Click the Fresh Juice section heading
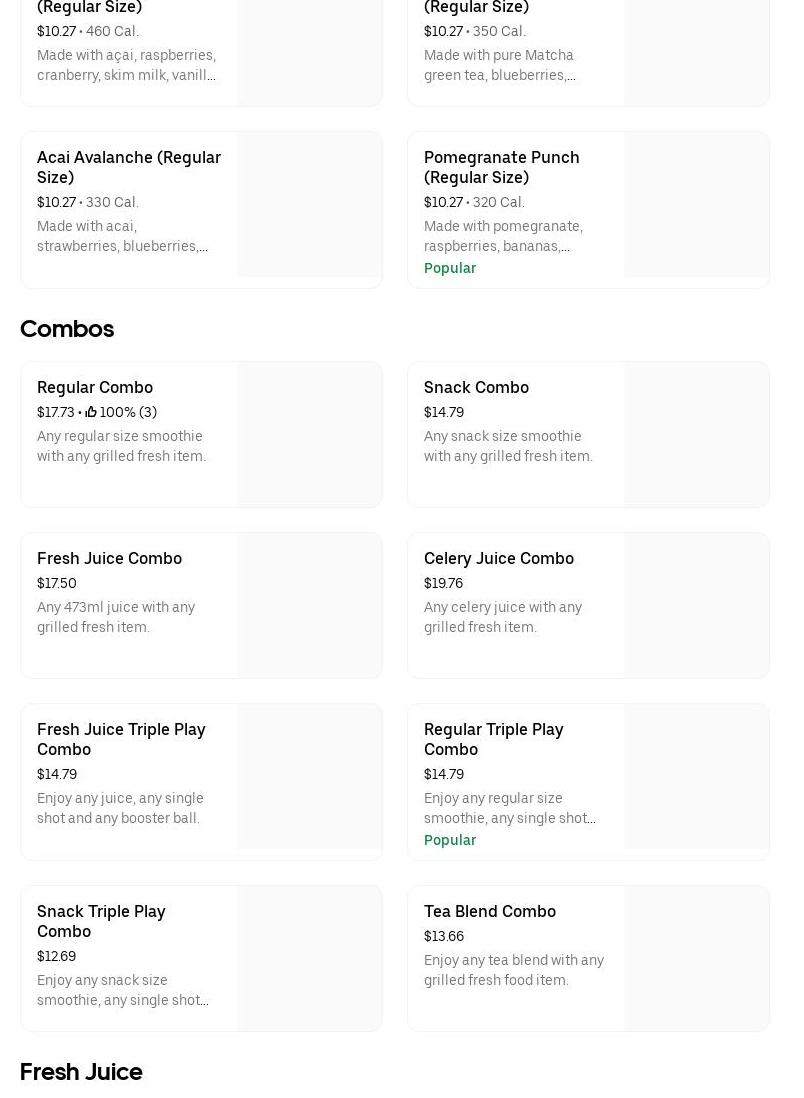 coord(81,1072)
